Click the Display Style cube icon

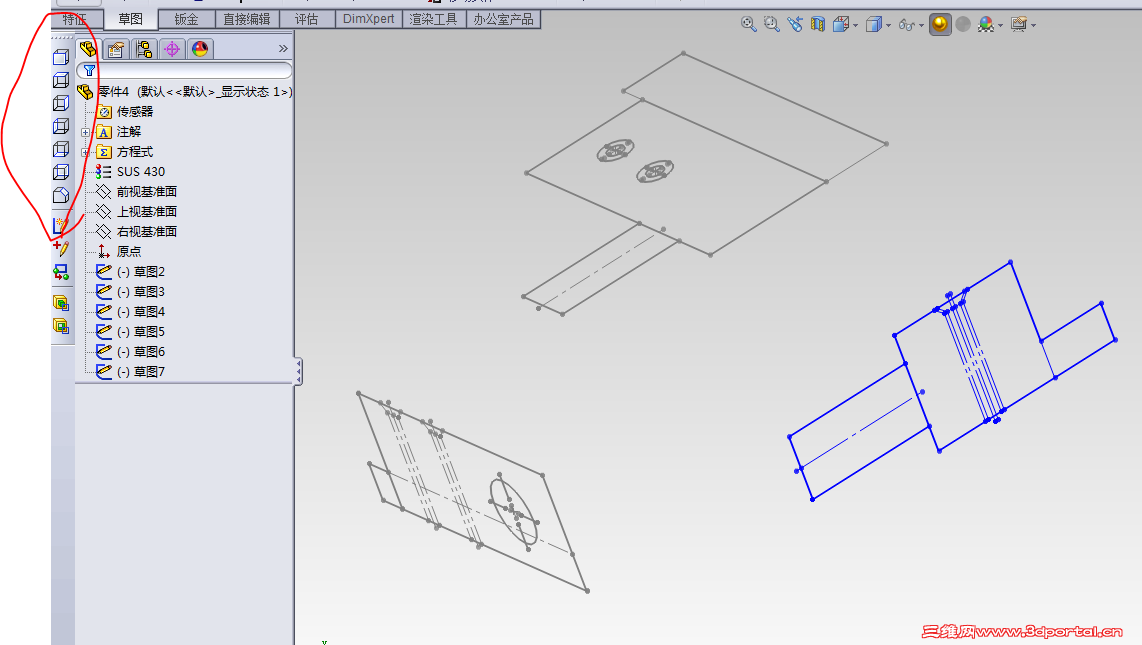tap(874, 24)
